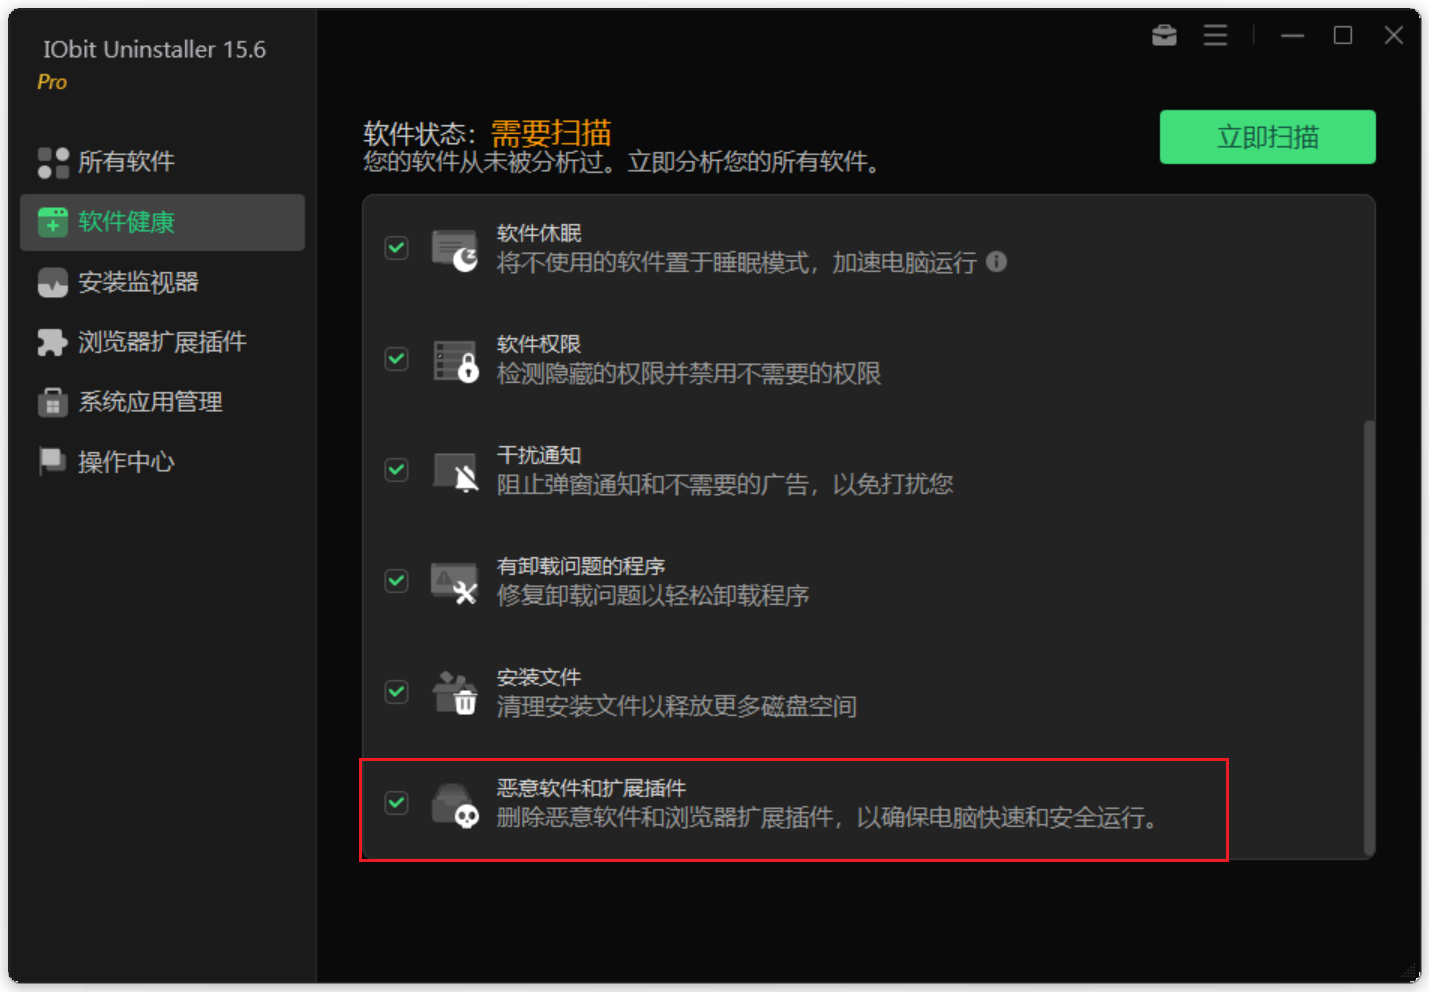
Task: Click the vertical scrollbar in list
Action: (1369, 637)
